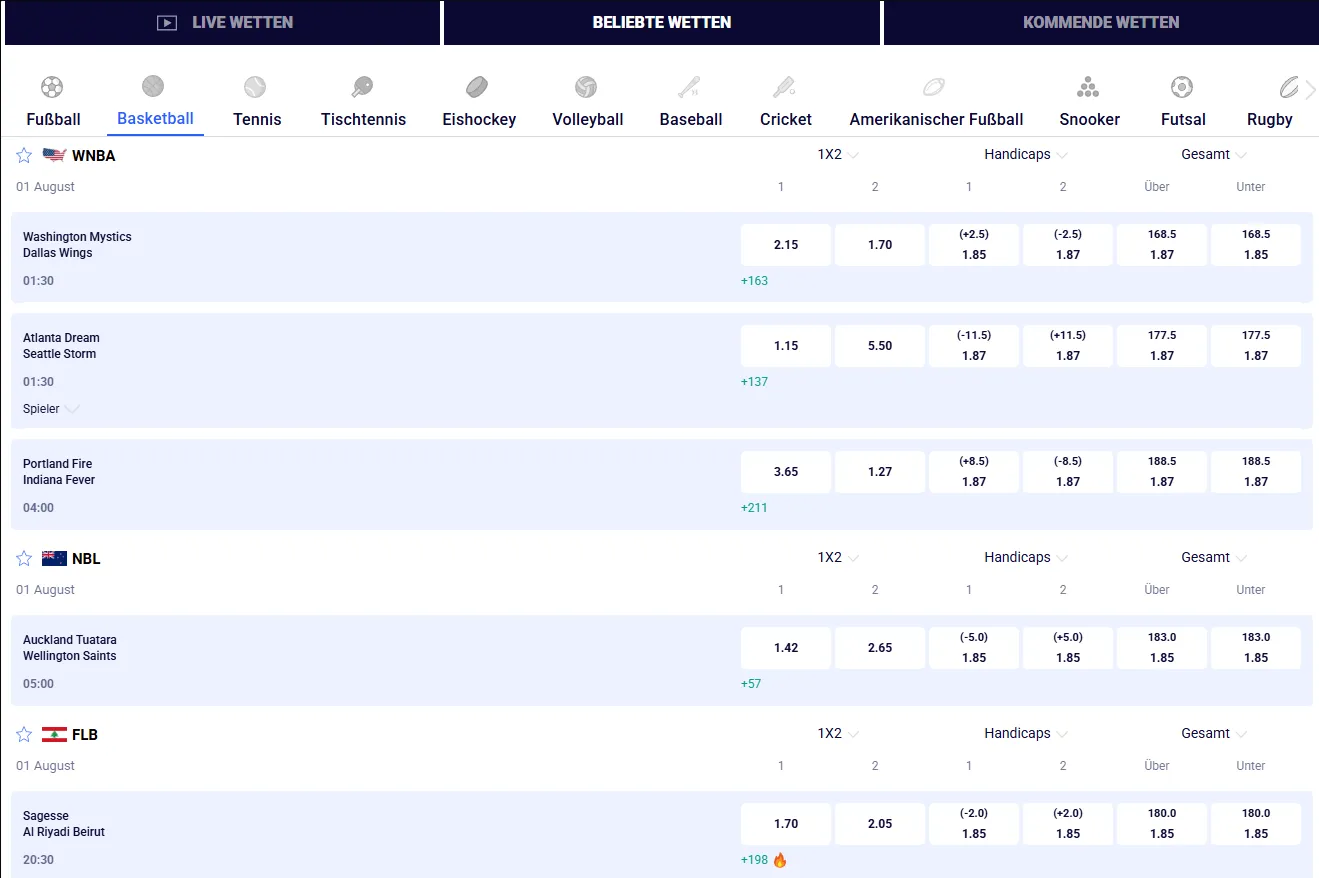Expand the FLB Handicaps dropdown
Screen dimensions: 1319x878
(1026, 734)
